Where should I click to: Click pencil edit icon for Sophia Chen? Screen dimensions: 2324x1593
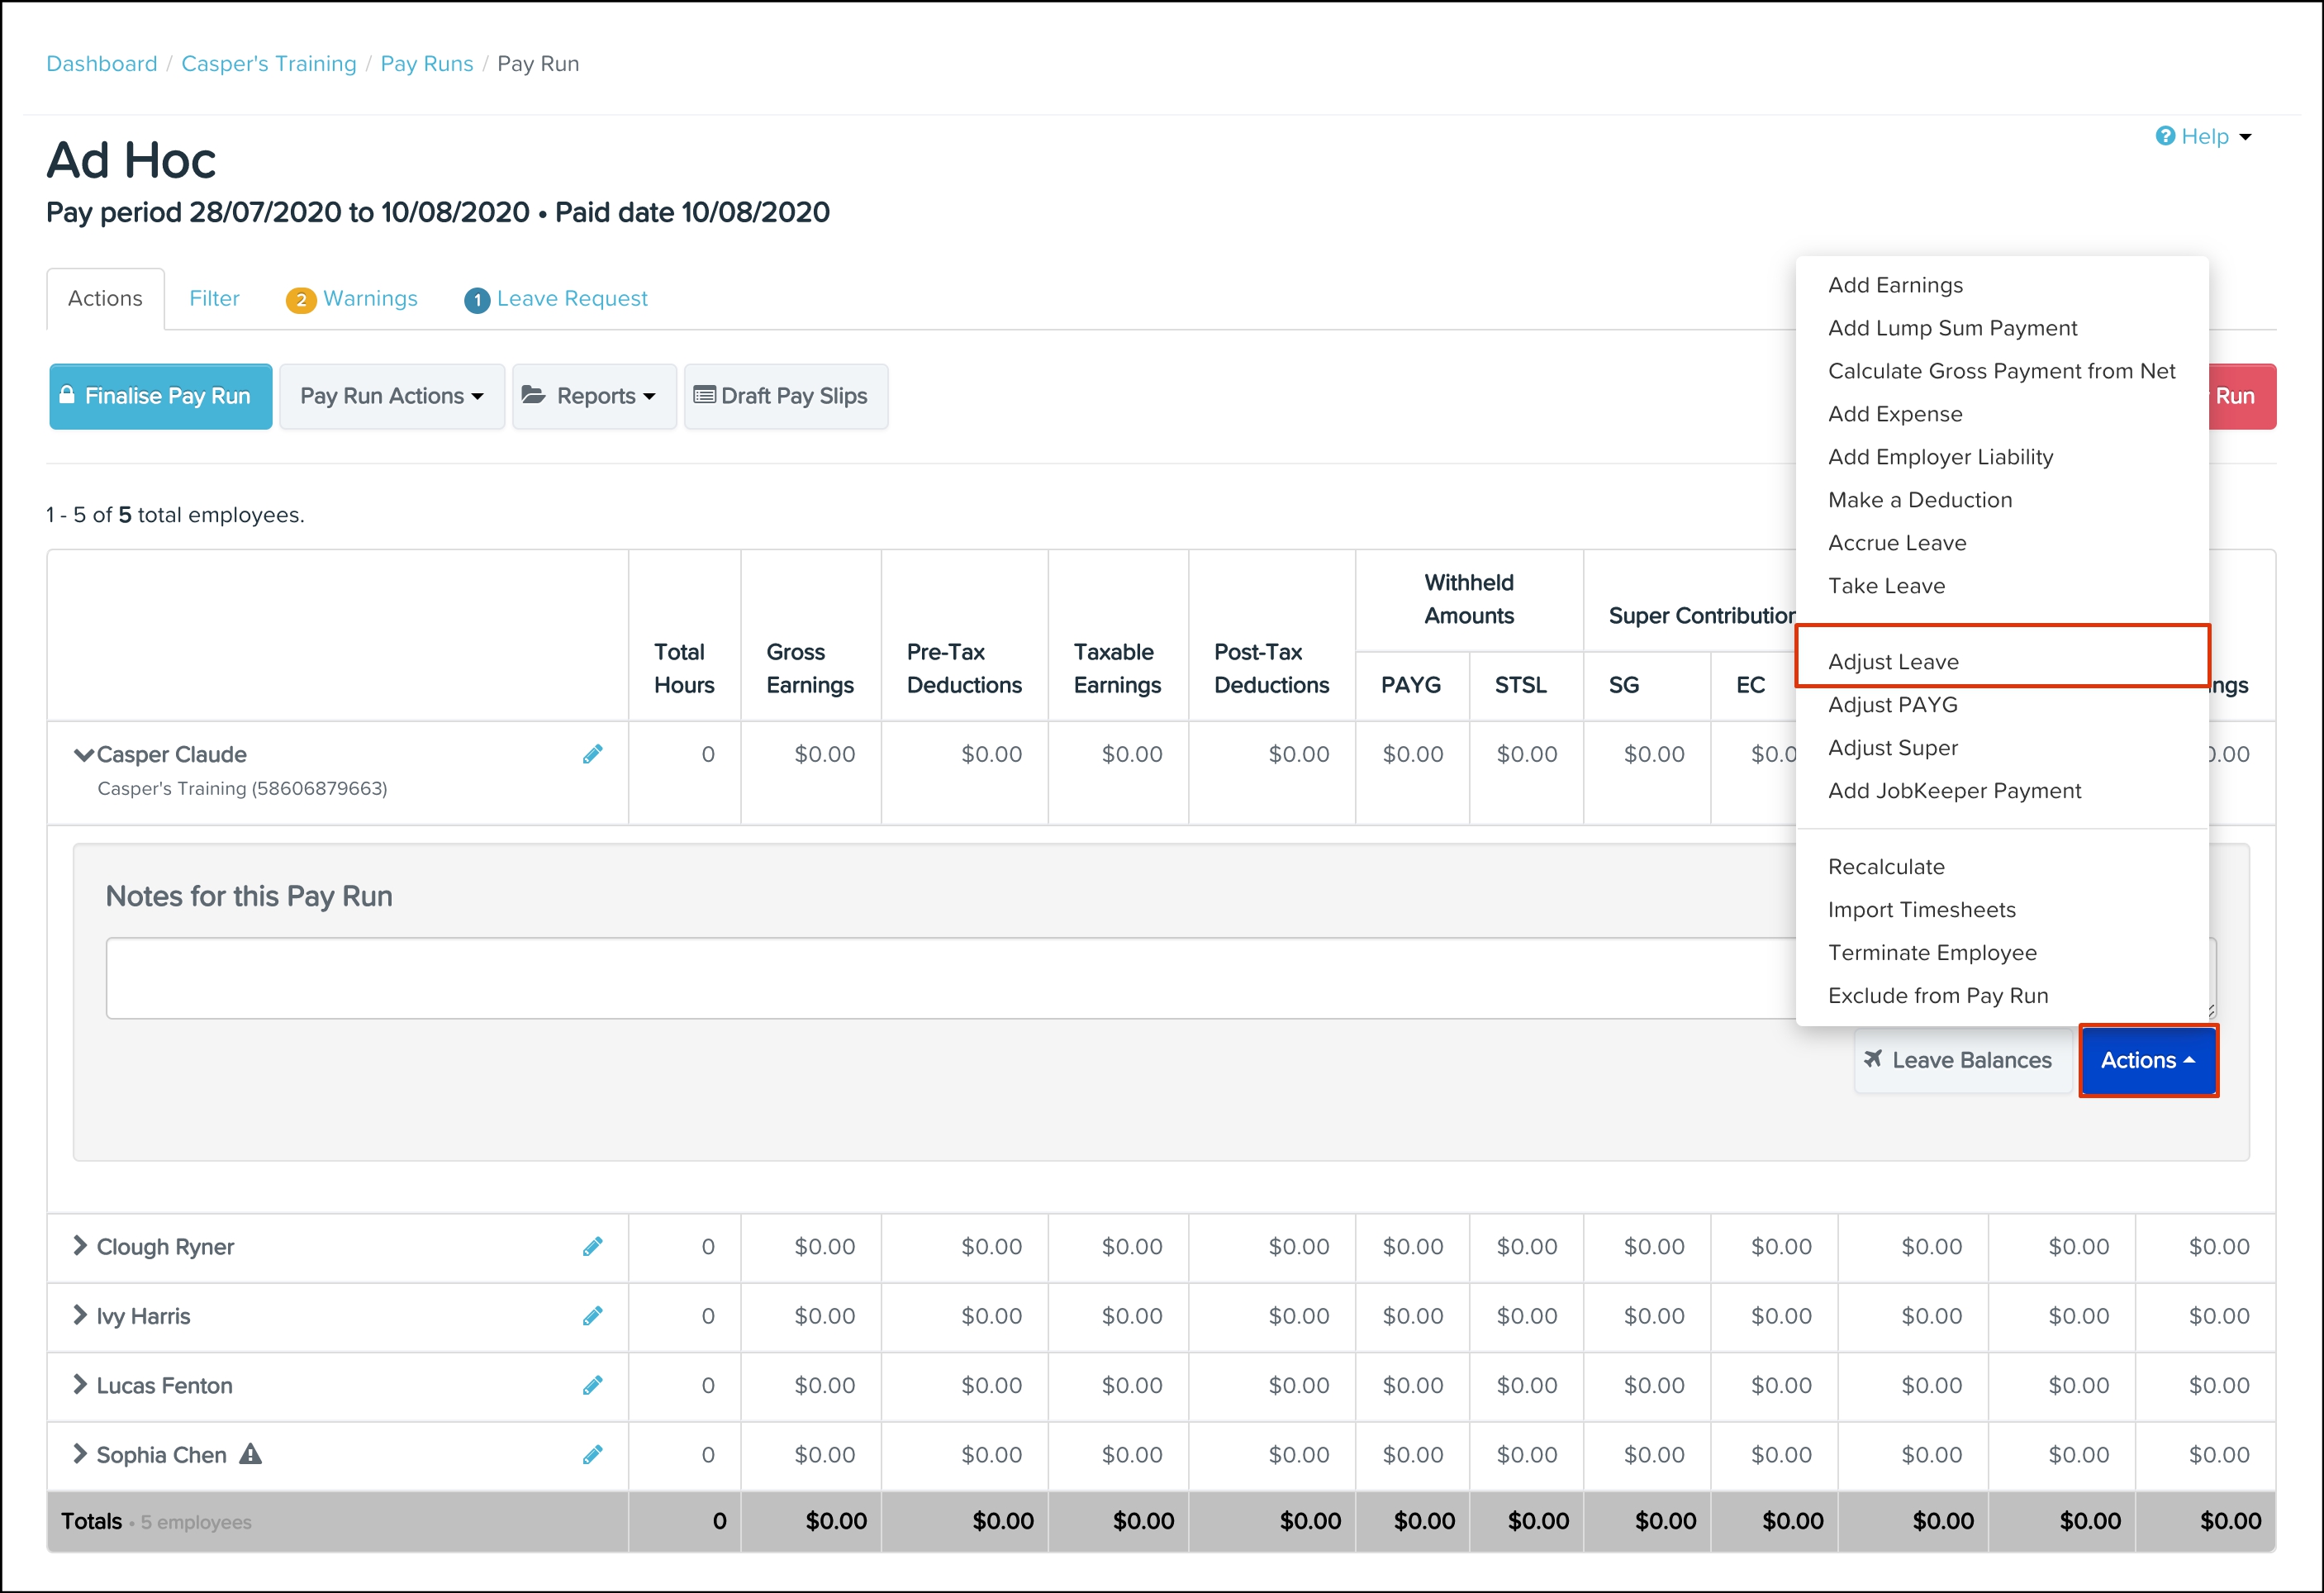(x=592, y=1454)
